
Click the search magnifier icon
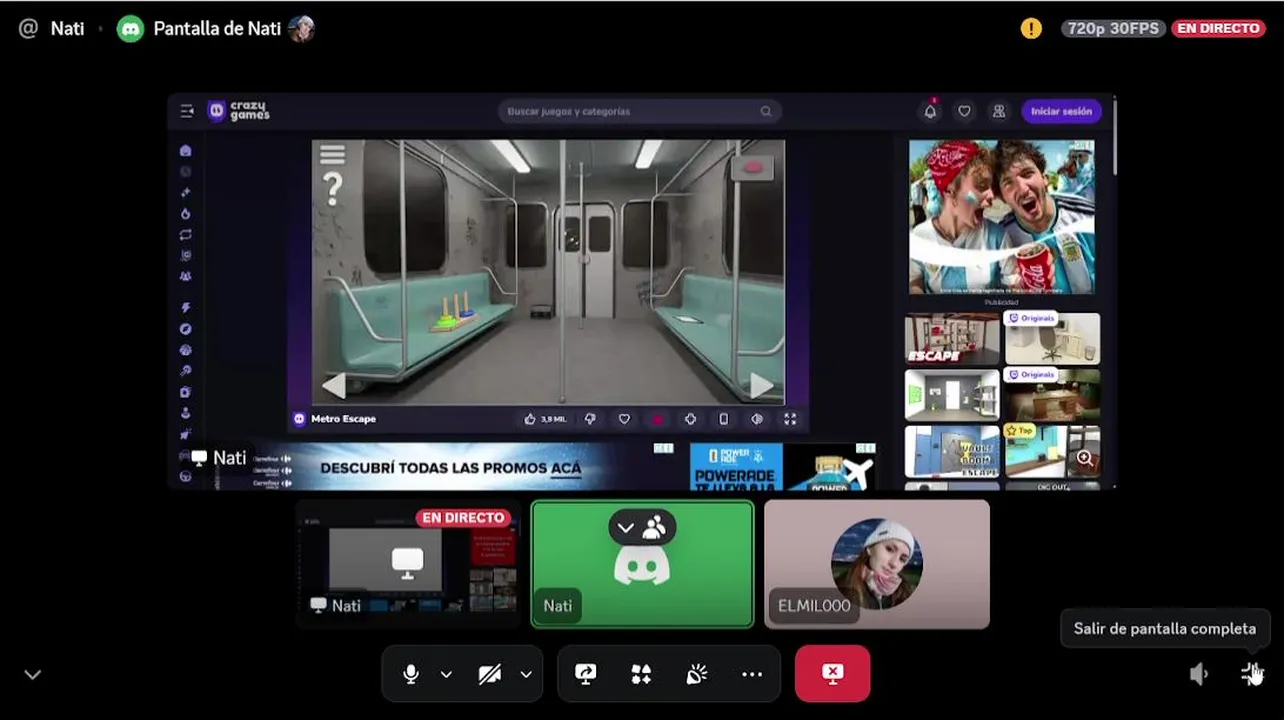coord(766,111)
